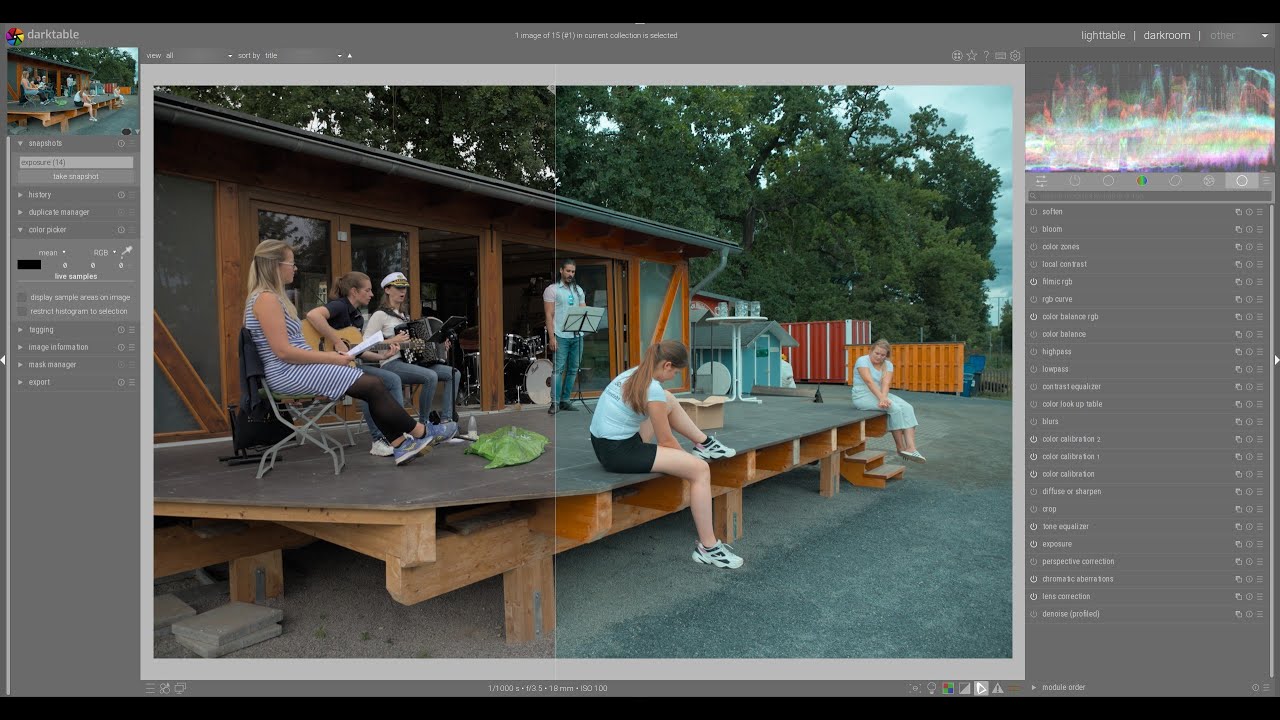Reset the bloom module parameters

click(x=1249, y=229)
